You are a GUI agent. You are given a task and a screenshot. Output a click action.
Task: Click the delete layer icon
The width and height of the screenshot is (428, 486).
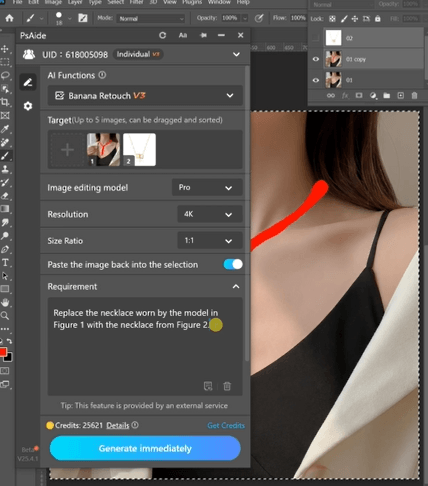click(x=414, y=96)
